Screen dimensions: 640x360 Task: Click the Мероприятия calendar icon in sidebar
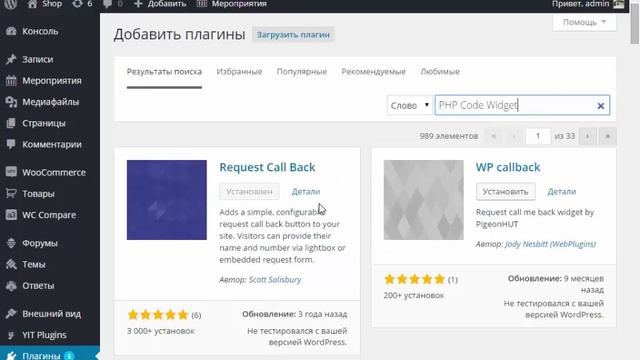(11, 81)
